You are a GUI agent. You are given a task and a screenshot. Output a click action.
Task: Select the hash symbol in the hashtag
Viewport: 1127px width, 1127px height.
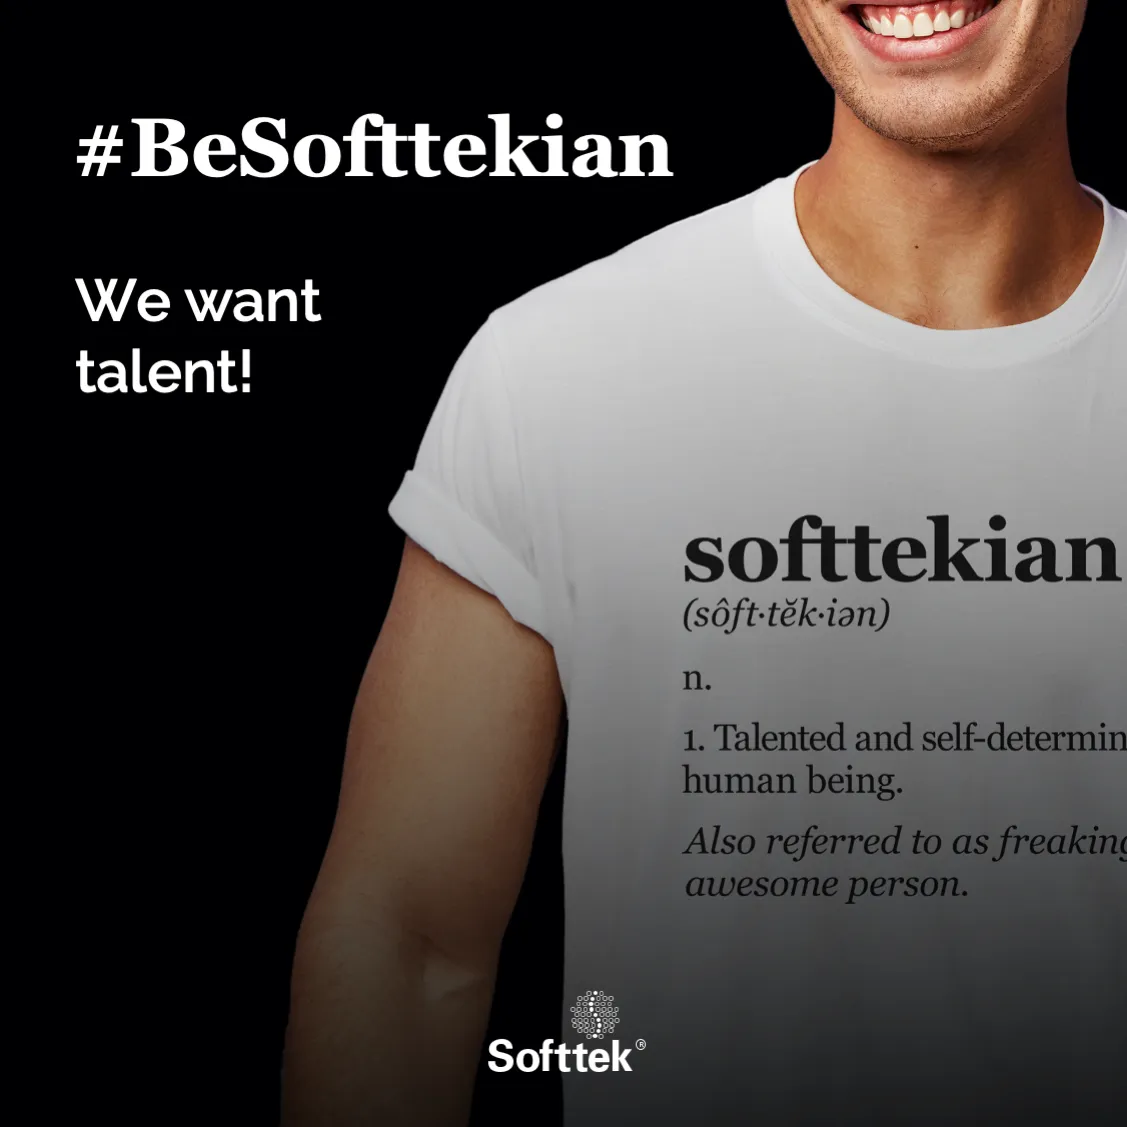pos(99,152)
